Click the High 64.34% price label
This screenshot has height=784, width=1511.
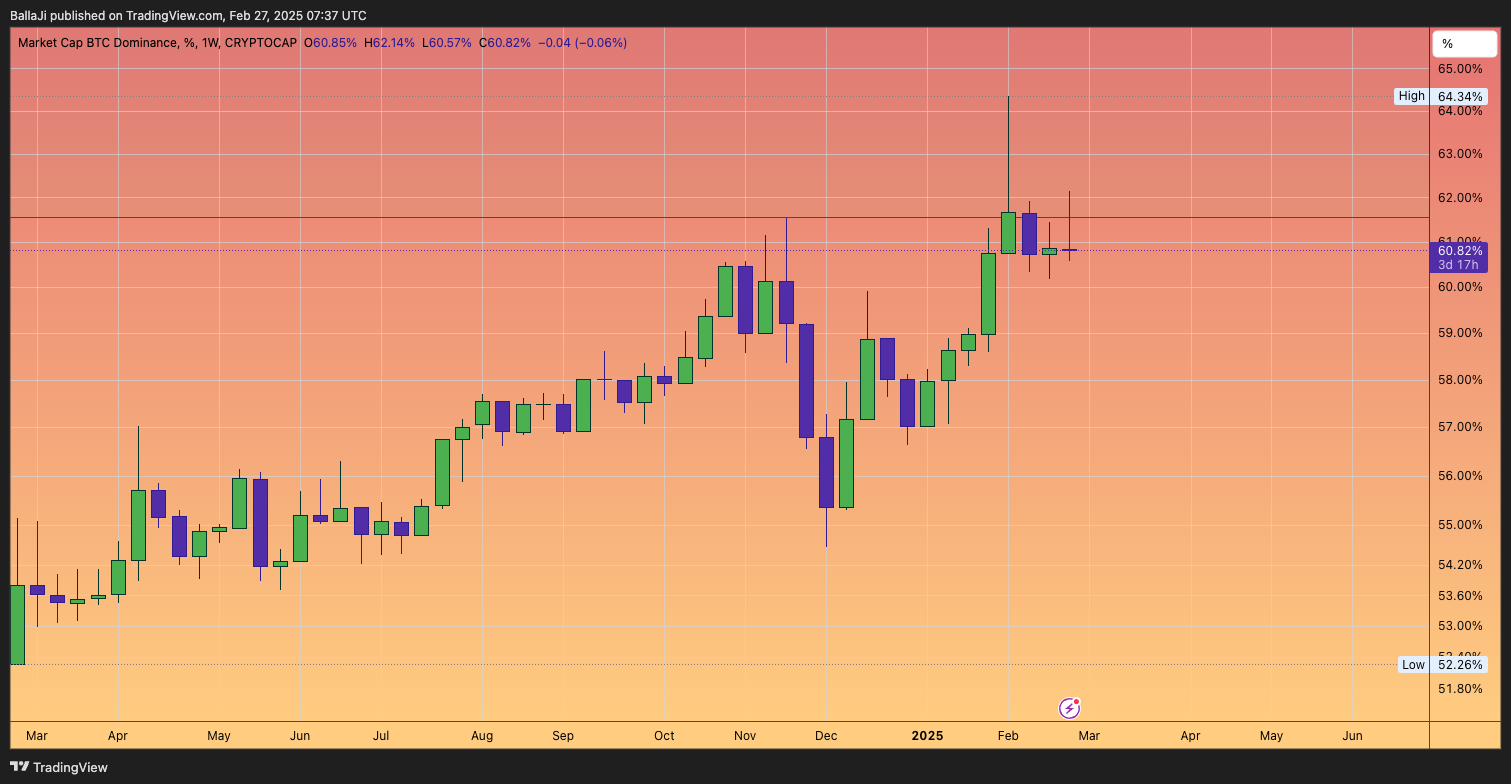click(x=1441, y=96)
